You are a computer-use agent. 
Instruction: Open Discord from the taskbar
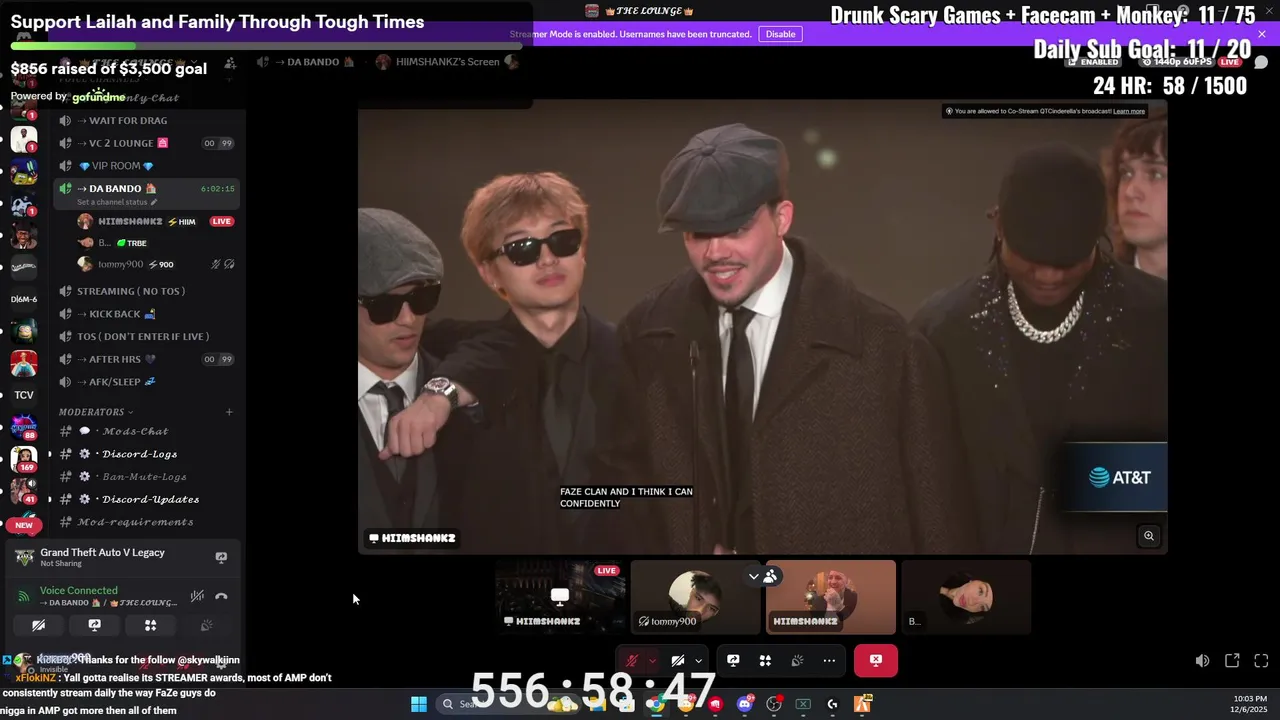[x=744, y=704]
